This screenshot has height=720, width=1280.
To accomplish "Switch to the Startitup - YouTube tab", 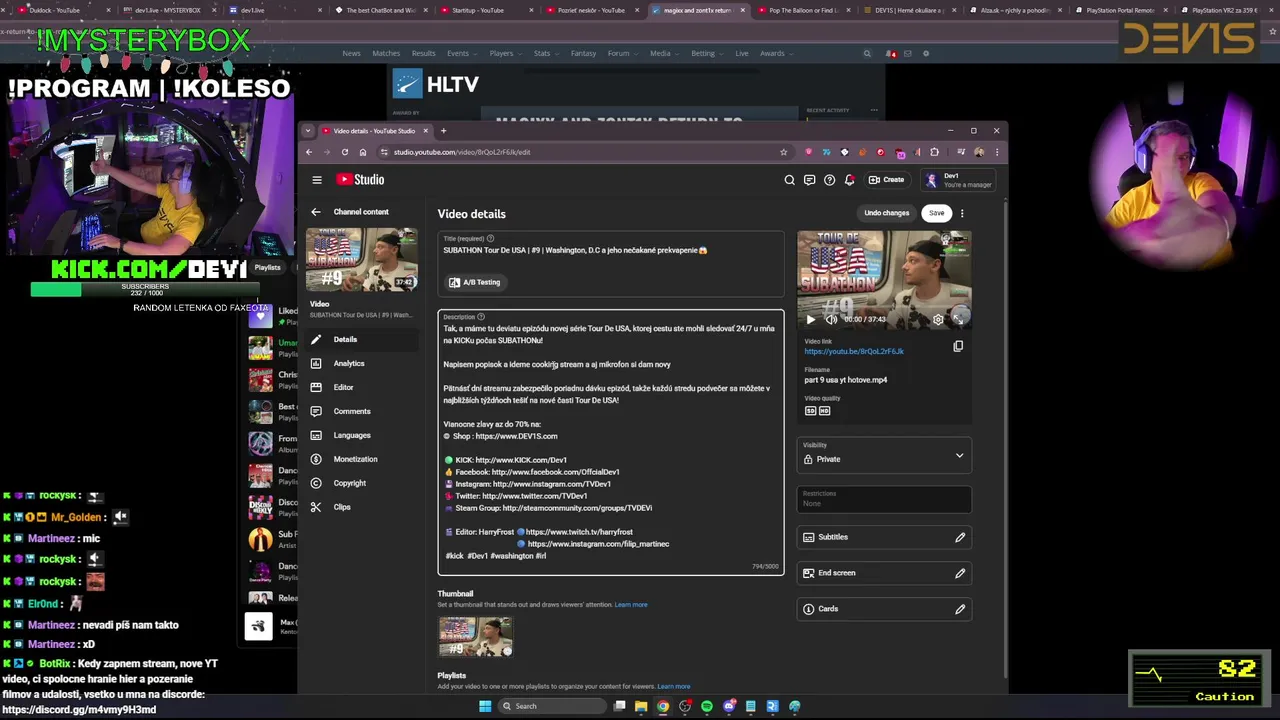I will pos(484,10).
